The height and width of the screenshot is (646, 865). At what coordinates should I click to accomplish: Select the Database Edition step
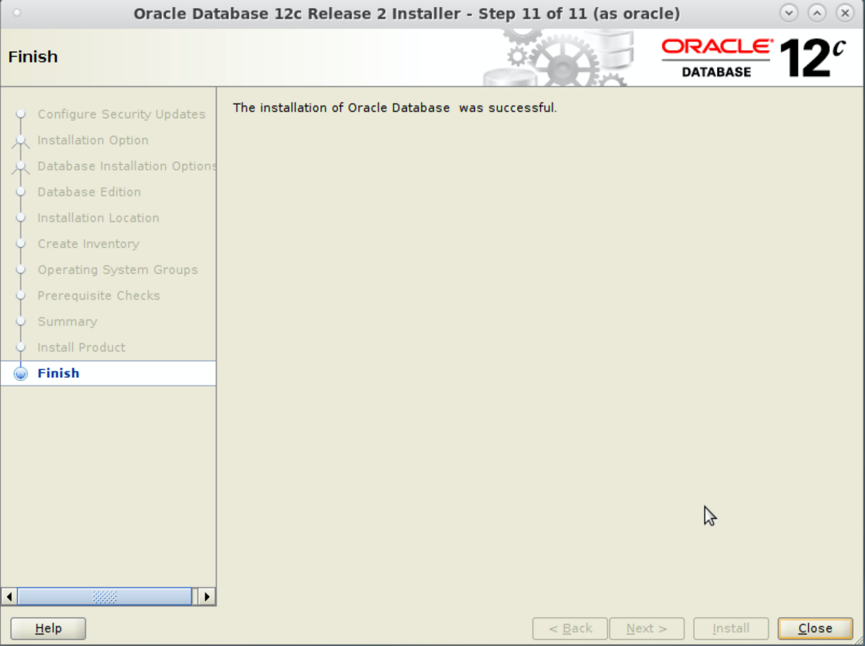[89, 192]
